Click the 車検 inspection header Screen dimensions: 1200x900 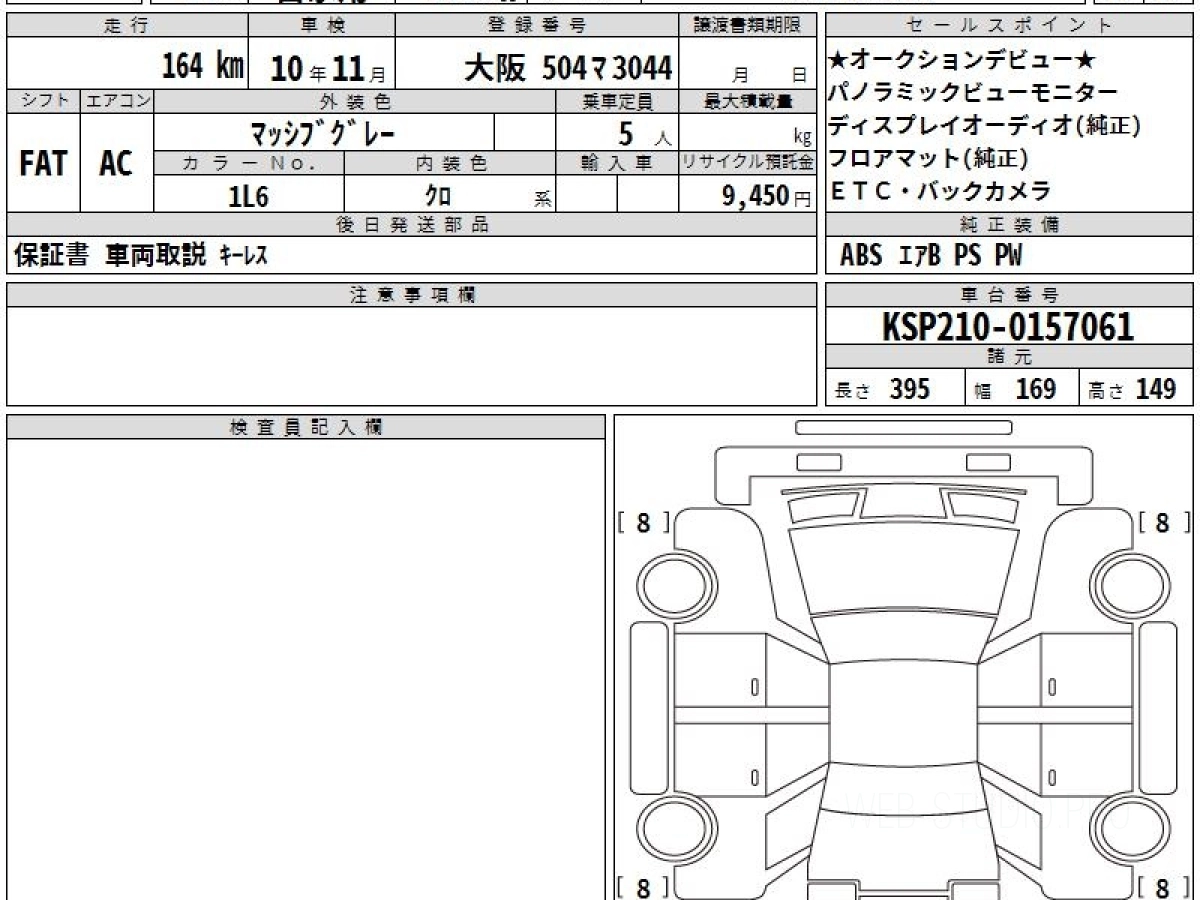click(x=322, y=26)
